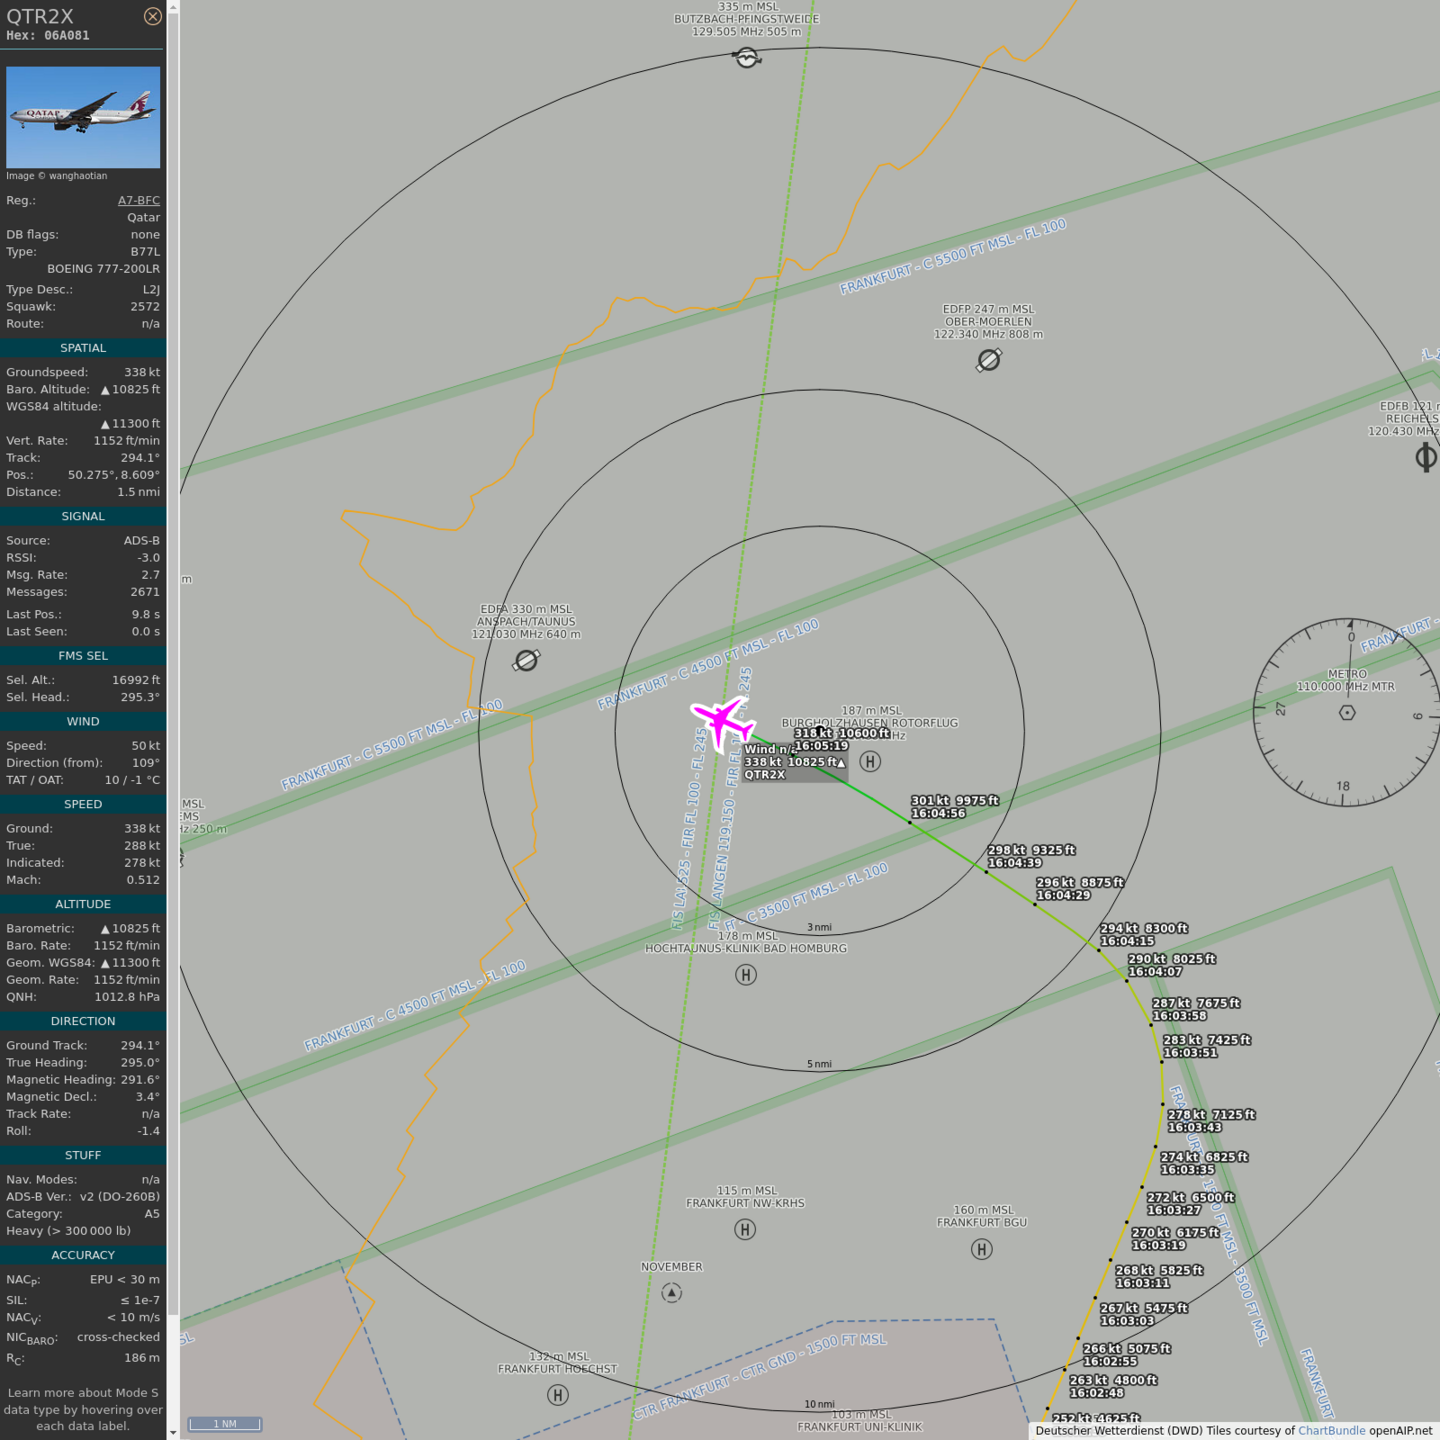The width and height of the screenshot is (1440, 1440).
Task: Select the Anspach/Taunus airfield symbol
Action: [x=526, y=660]
